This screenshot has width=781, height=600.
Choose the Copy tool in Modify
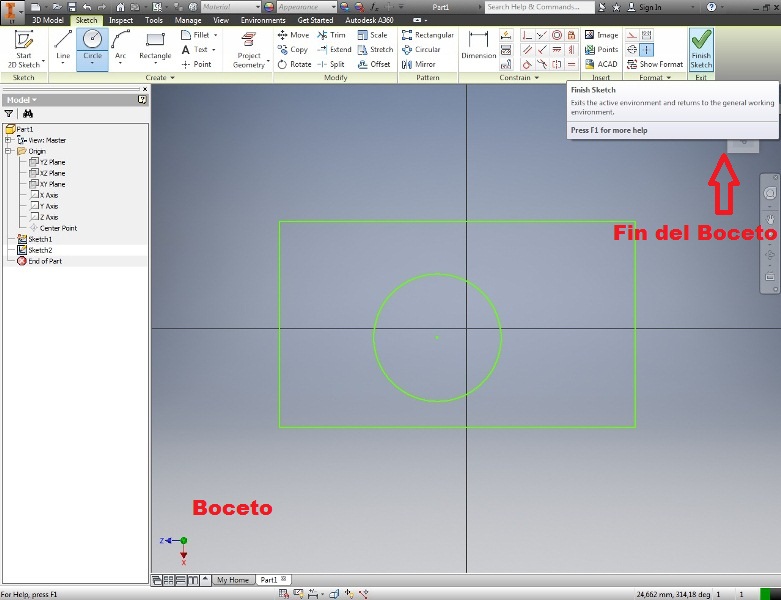coord(292,49)
